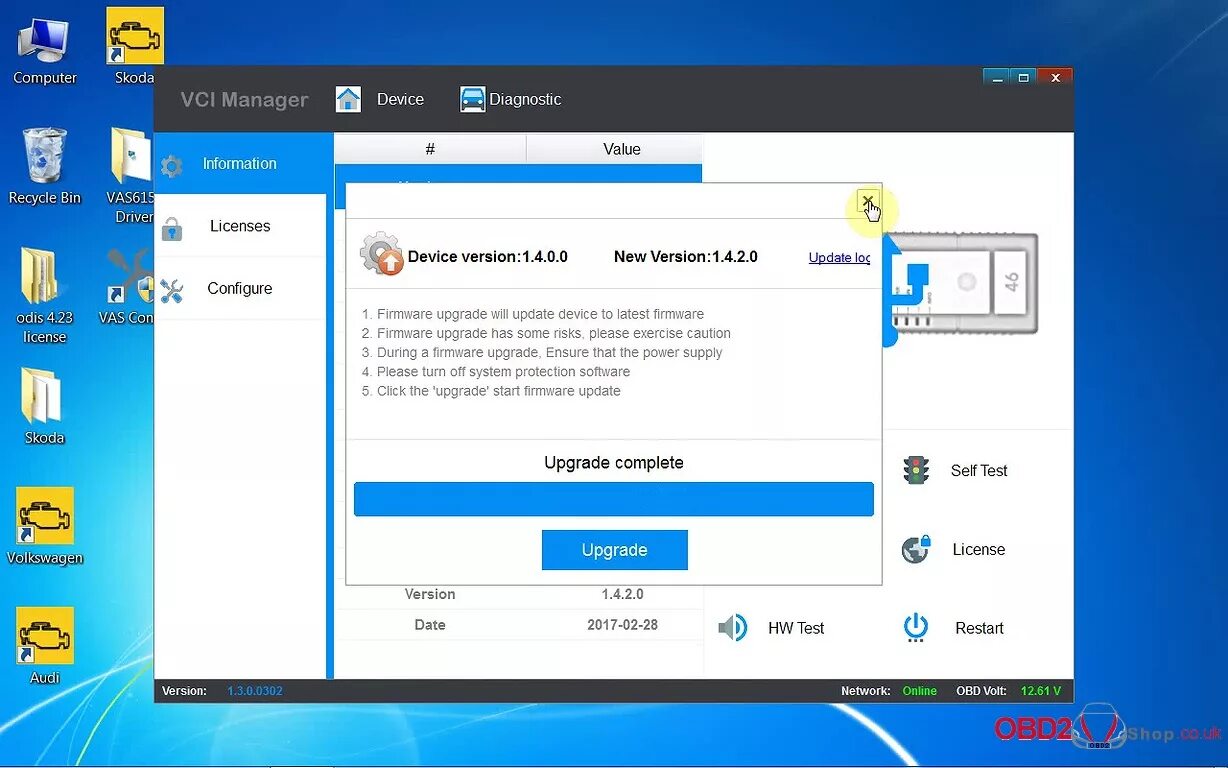Click 'Device version:1.4.0.0' text
Screen dimensions: 1228x768
pyautogui.click(x=488, y=257)
